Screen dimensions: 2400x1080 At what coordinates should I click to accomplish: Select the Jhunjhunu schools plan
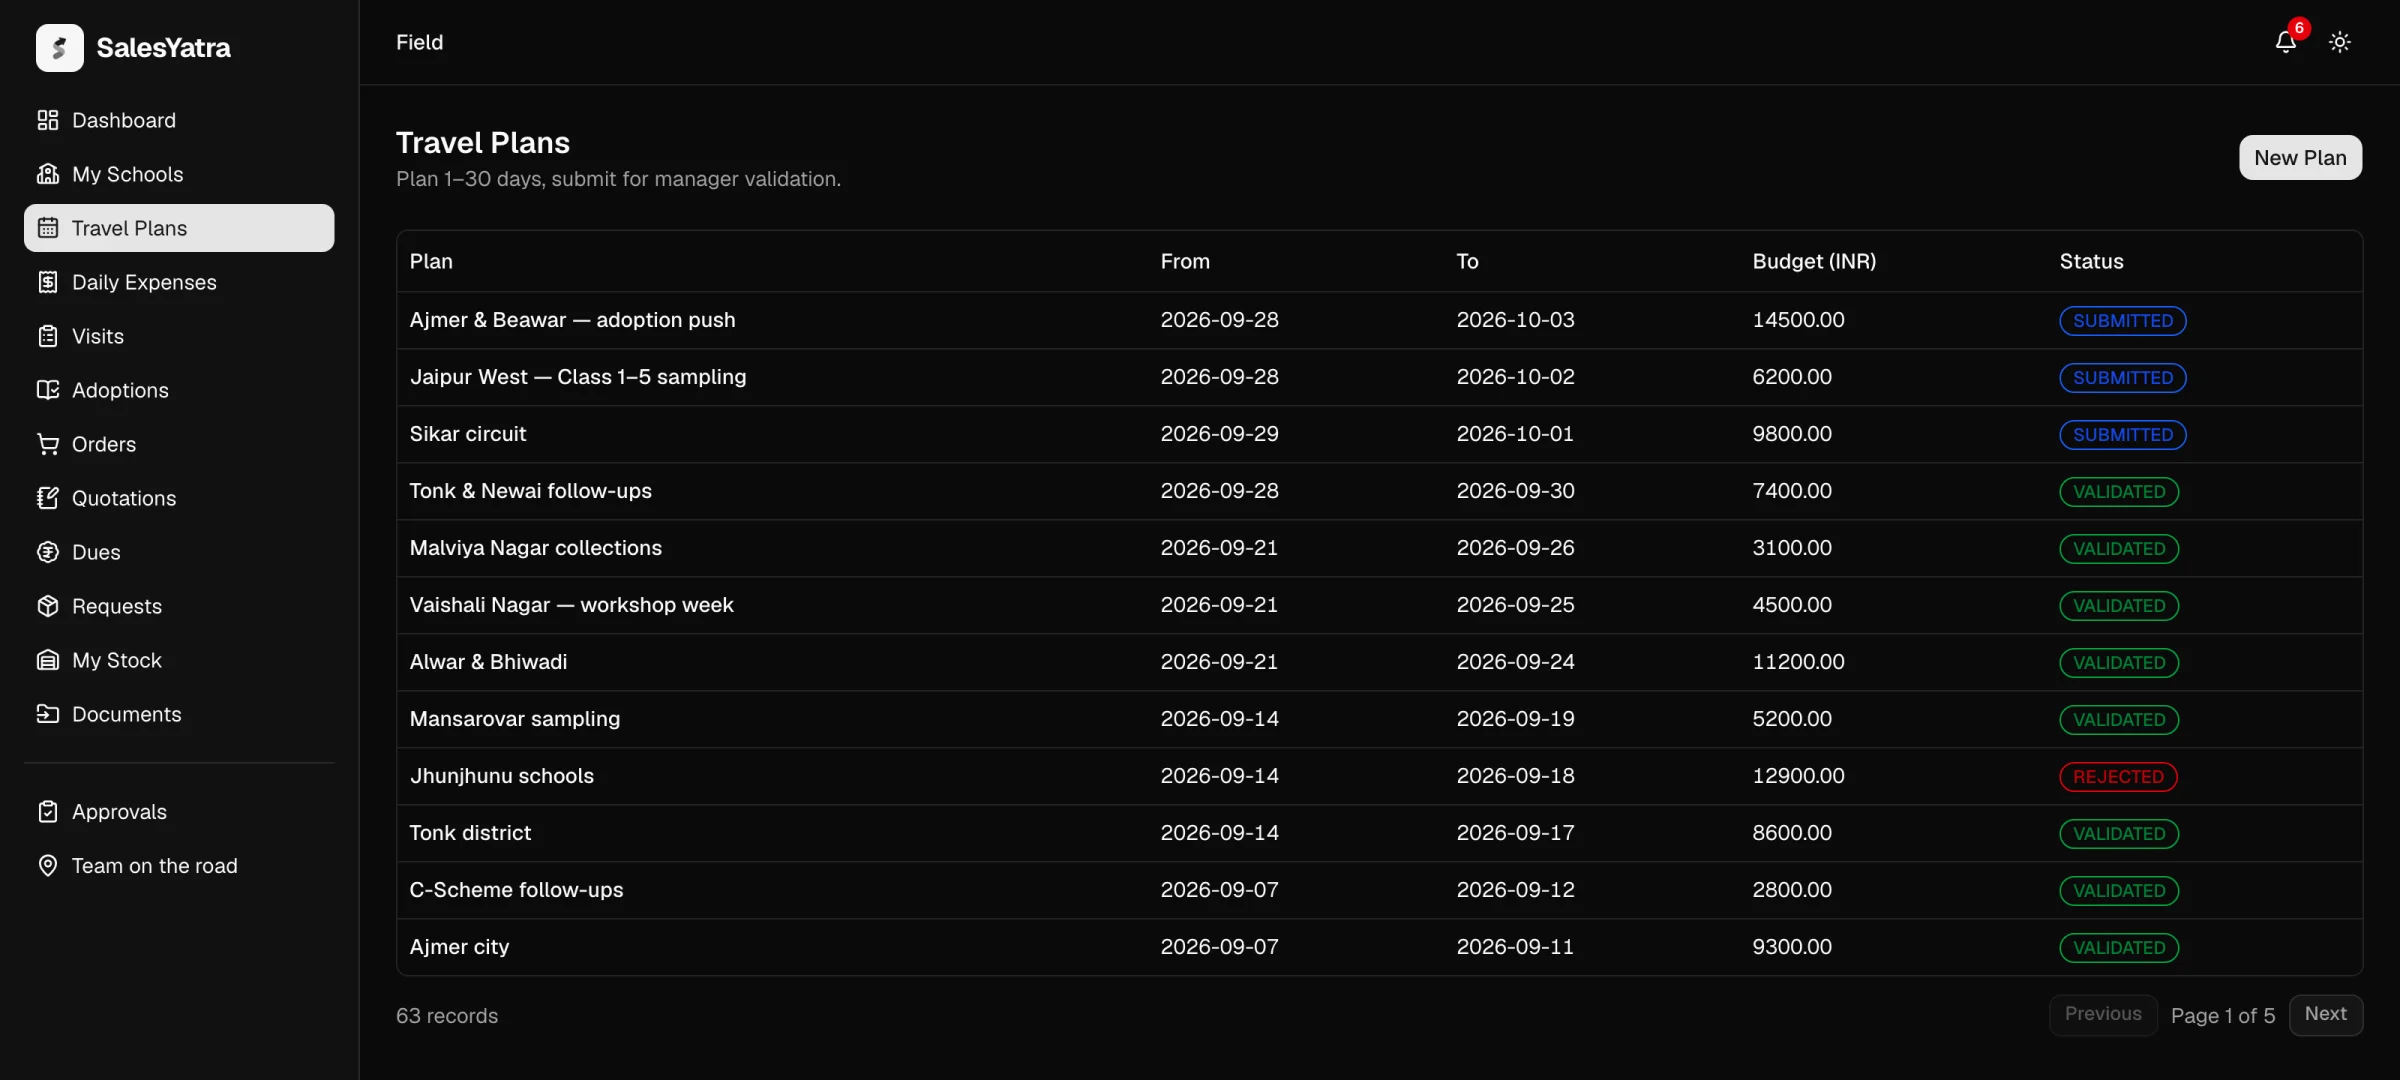pyautogui.click(x=1379, y=776)
